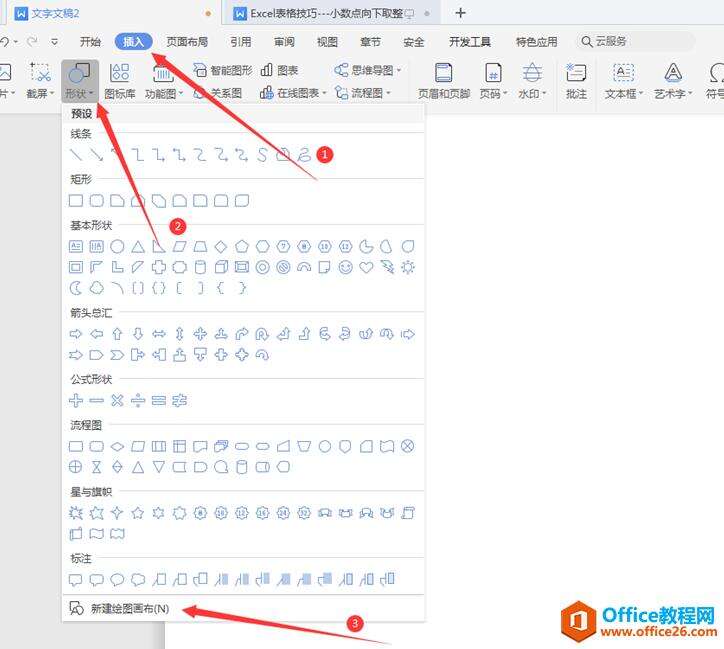
Task: Pick the diamond shape in 基本形状
Action: [x=221, y=246]
